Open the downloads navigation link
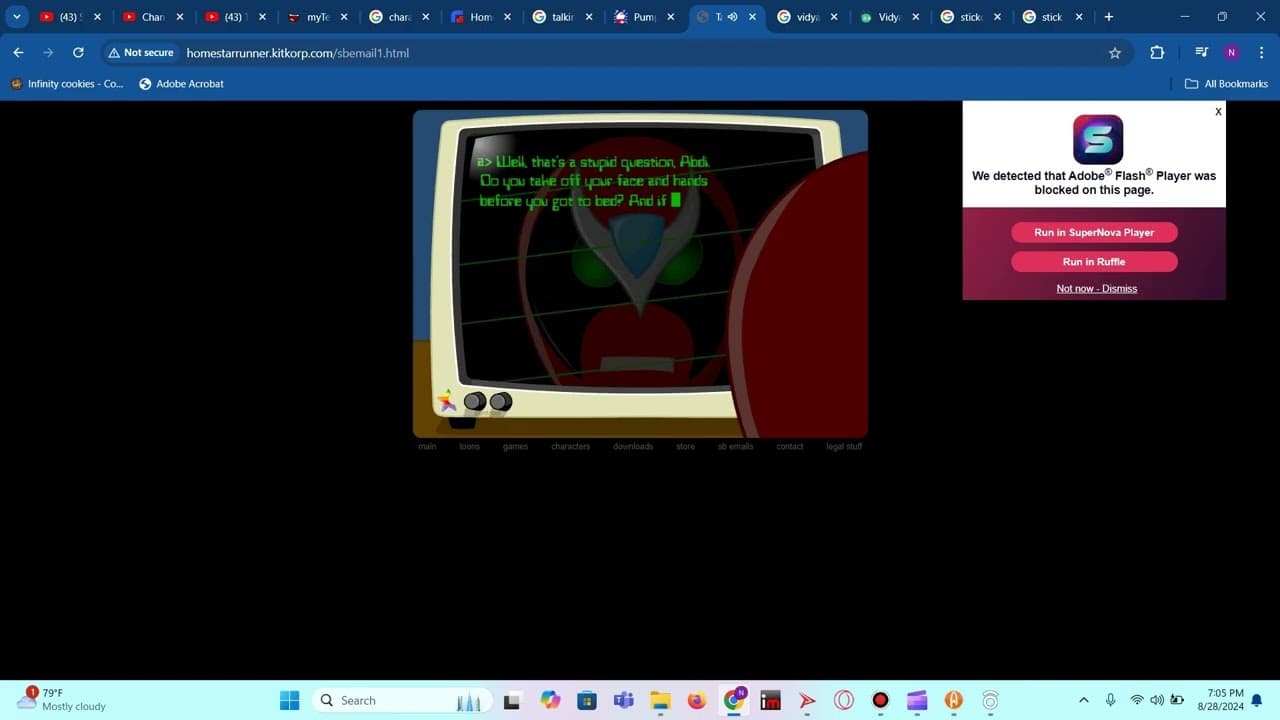 tap(633, 446)
